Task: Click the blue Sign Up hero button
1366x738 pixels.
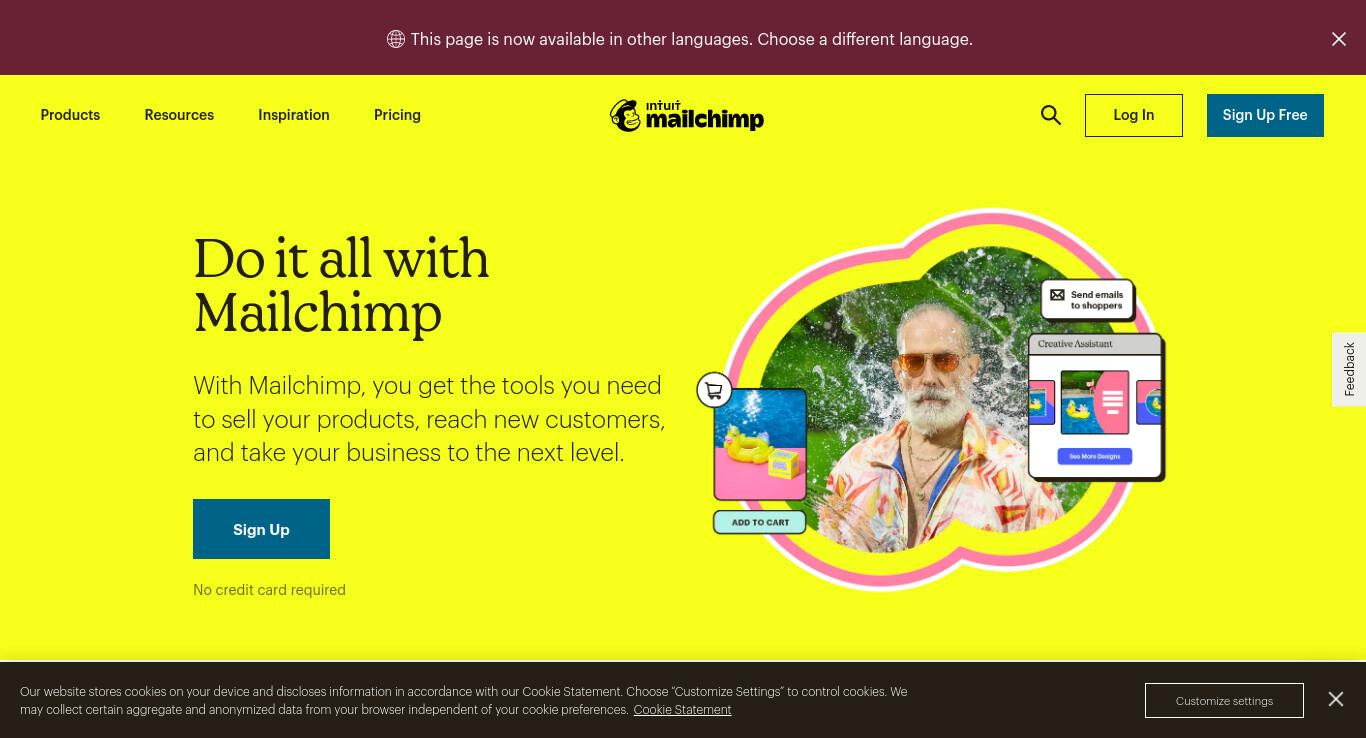Action: pos(261,529)
